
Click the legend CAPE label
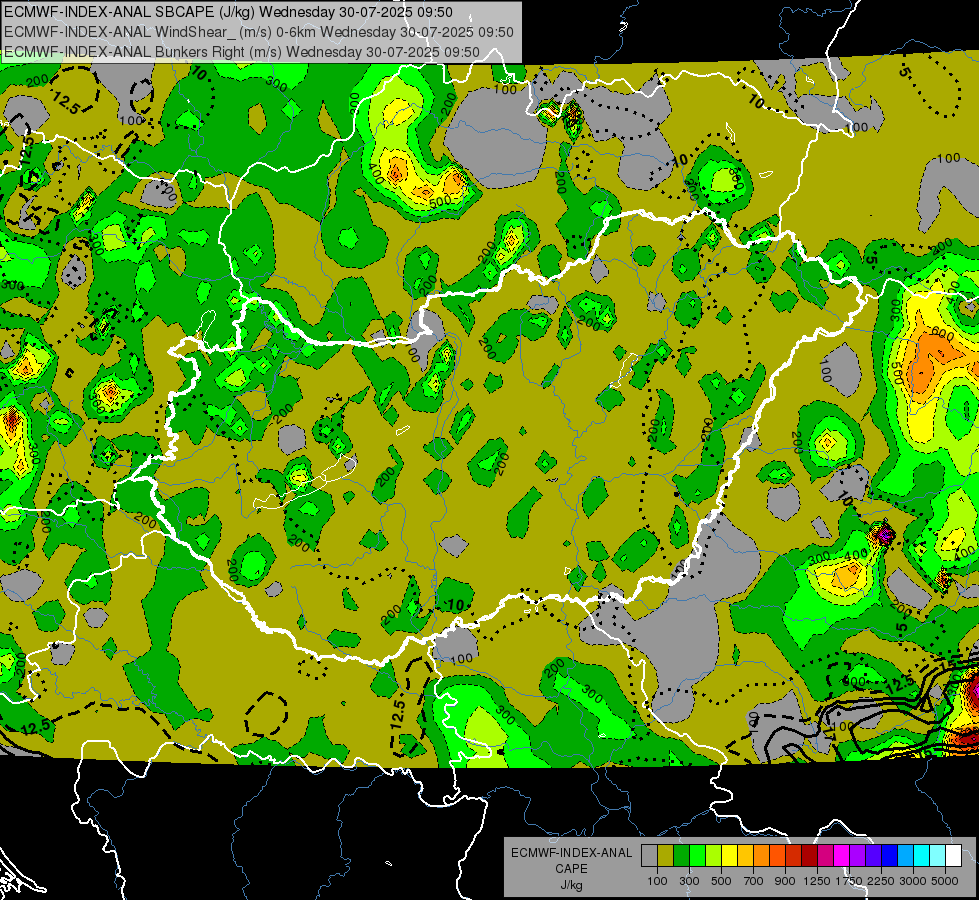(571, 869)
